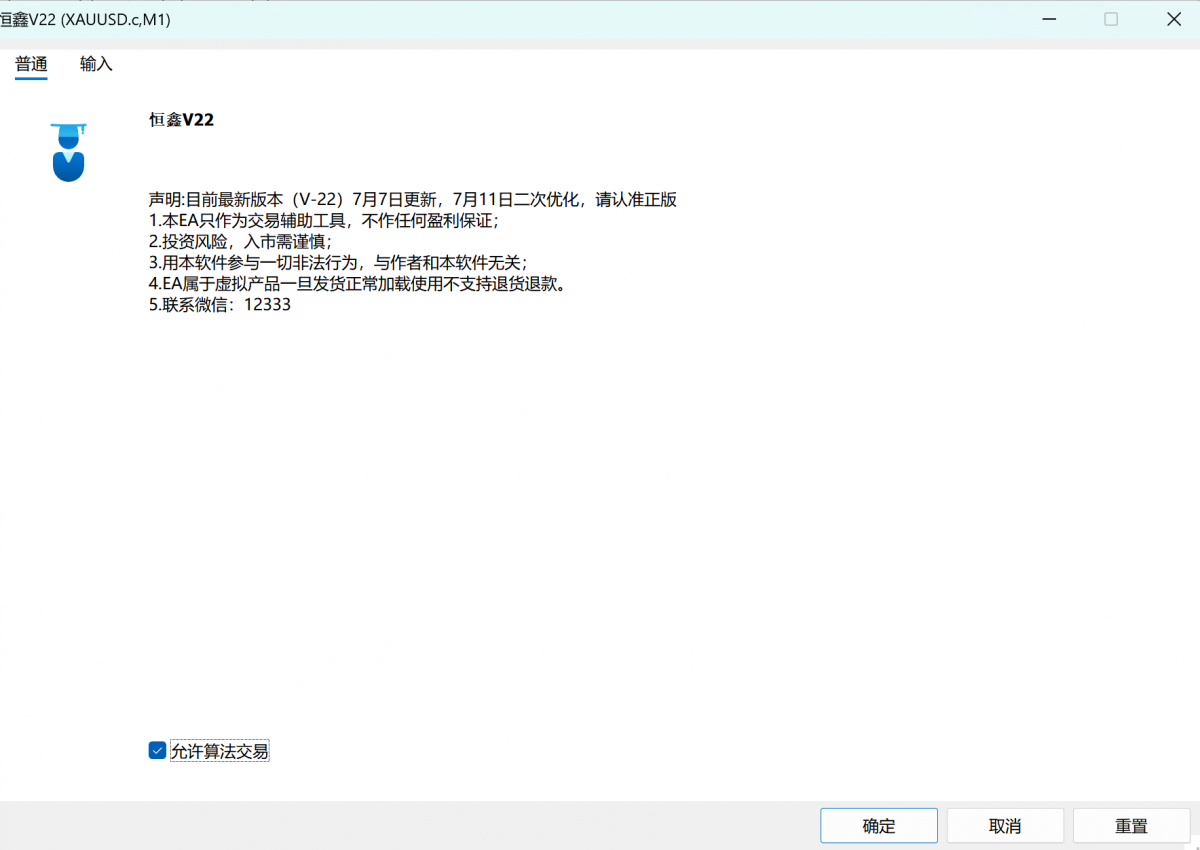The height and width of the screenshot is (850, 1200).
Task: Select line 2 投资风险，入市需谨慎
Action: click(240, 242)
